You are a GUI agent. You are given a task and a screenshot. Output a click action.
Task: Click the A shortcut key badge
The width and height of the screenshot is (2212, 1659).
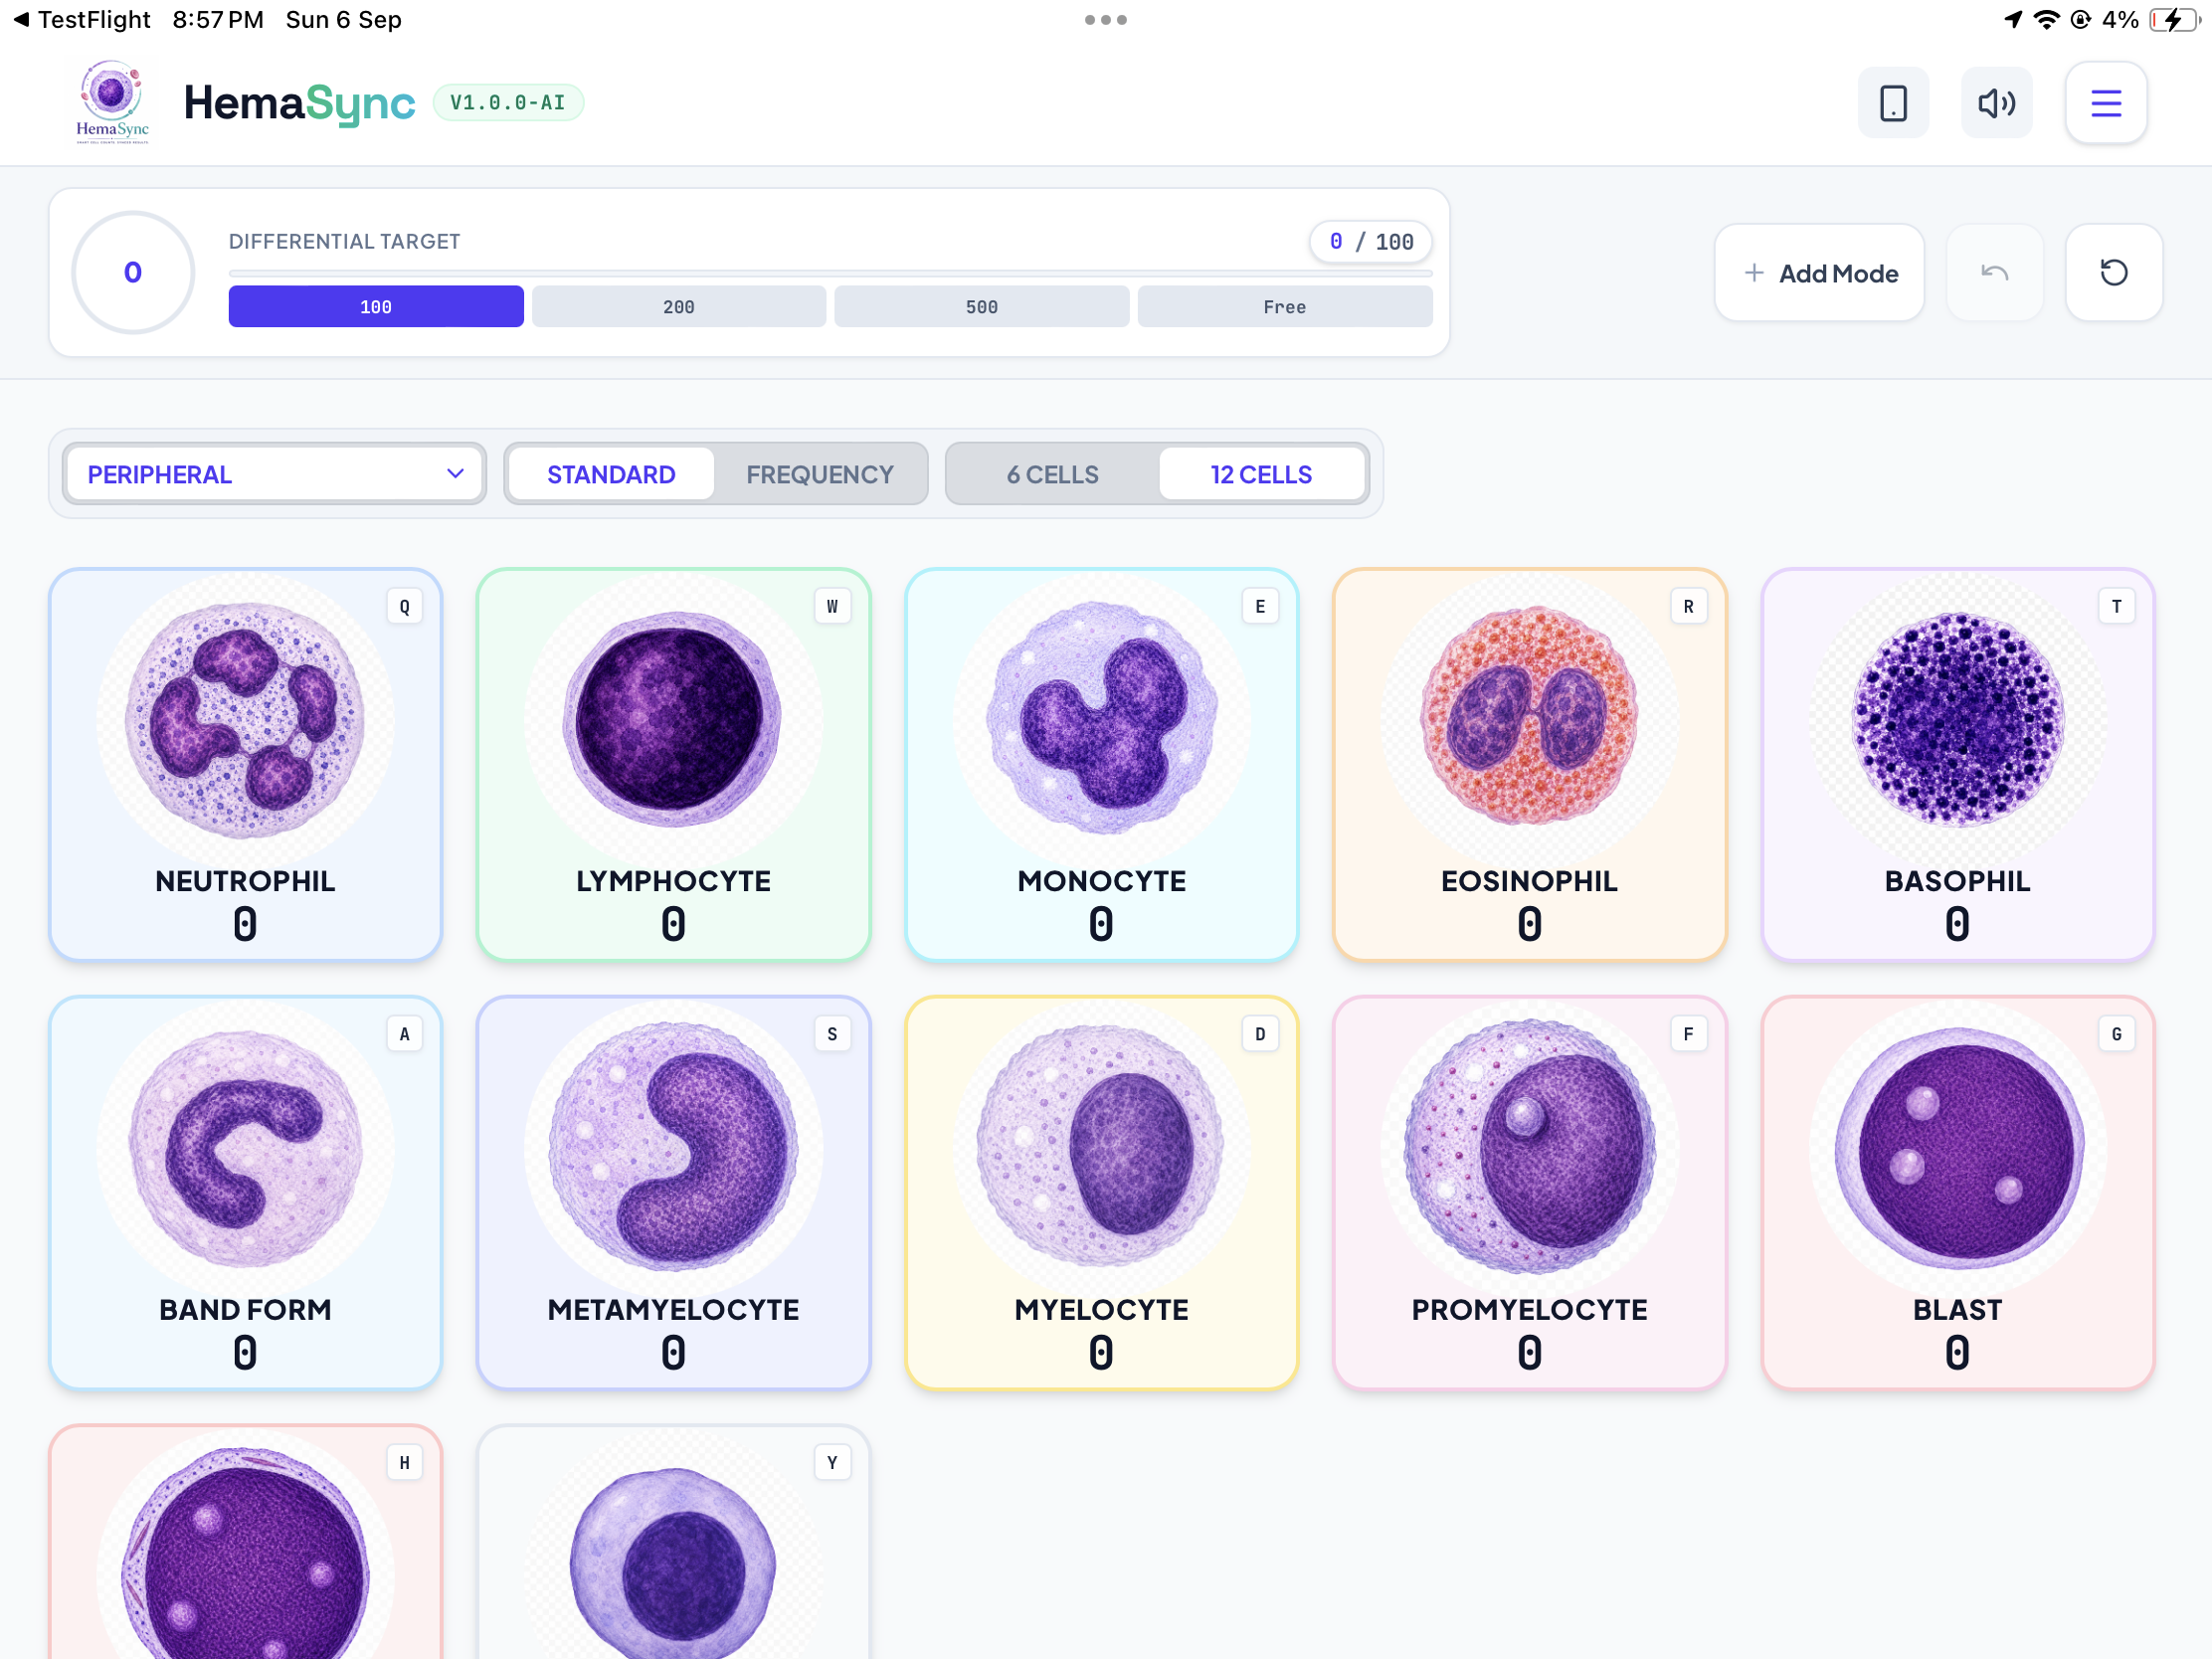point(404,1034)
